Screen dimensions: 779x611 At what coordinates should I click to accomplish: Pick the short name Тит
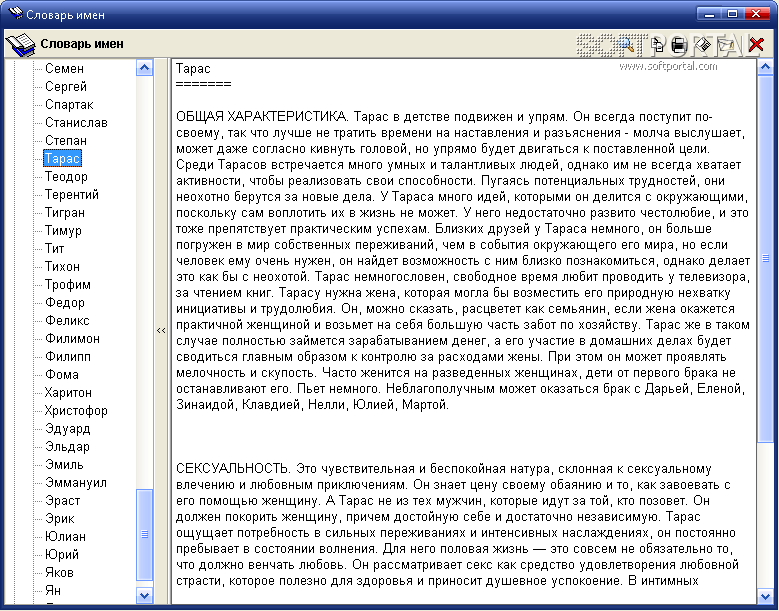[x=54, y=248]
